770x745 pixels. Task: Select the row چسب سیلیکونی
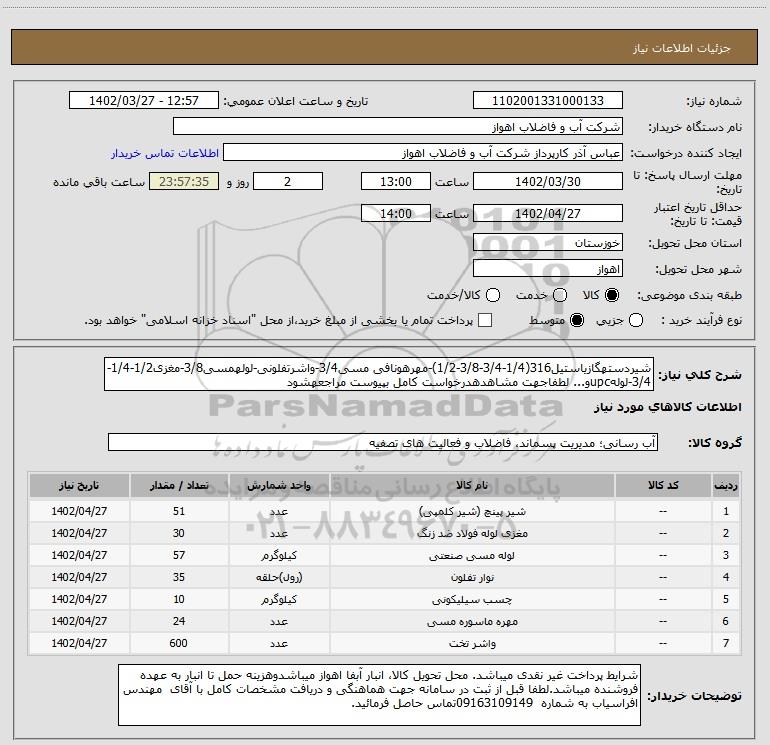(385, 599)
